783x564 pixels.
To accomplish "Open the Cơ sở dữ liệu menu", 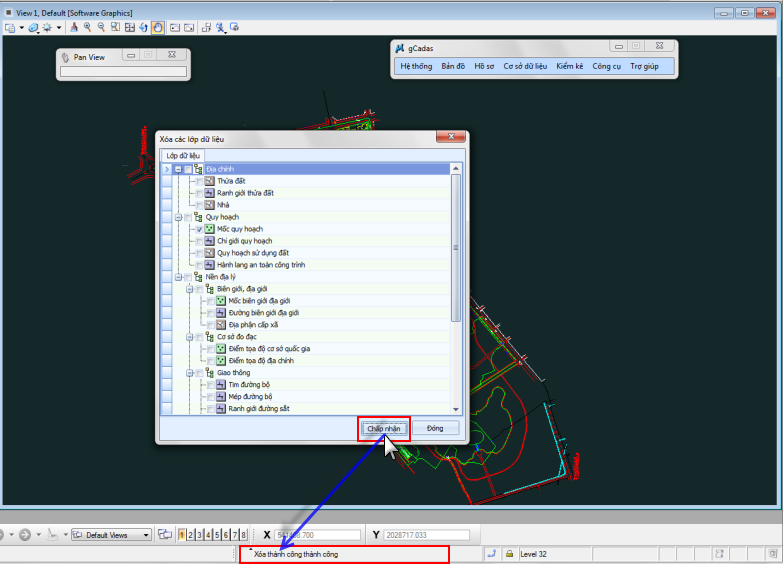I will pyautogui.click(x=524, y=66).
